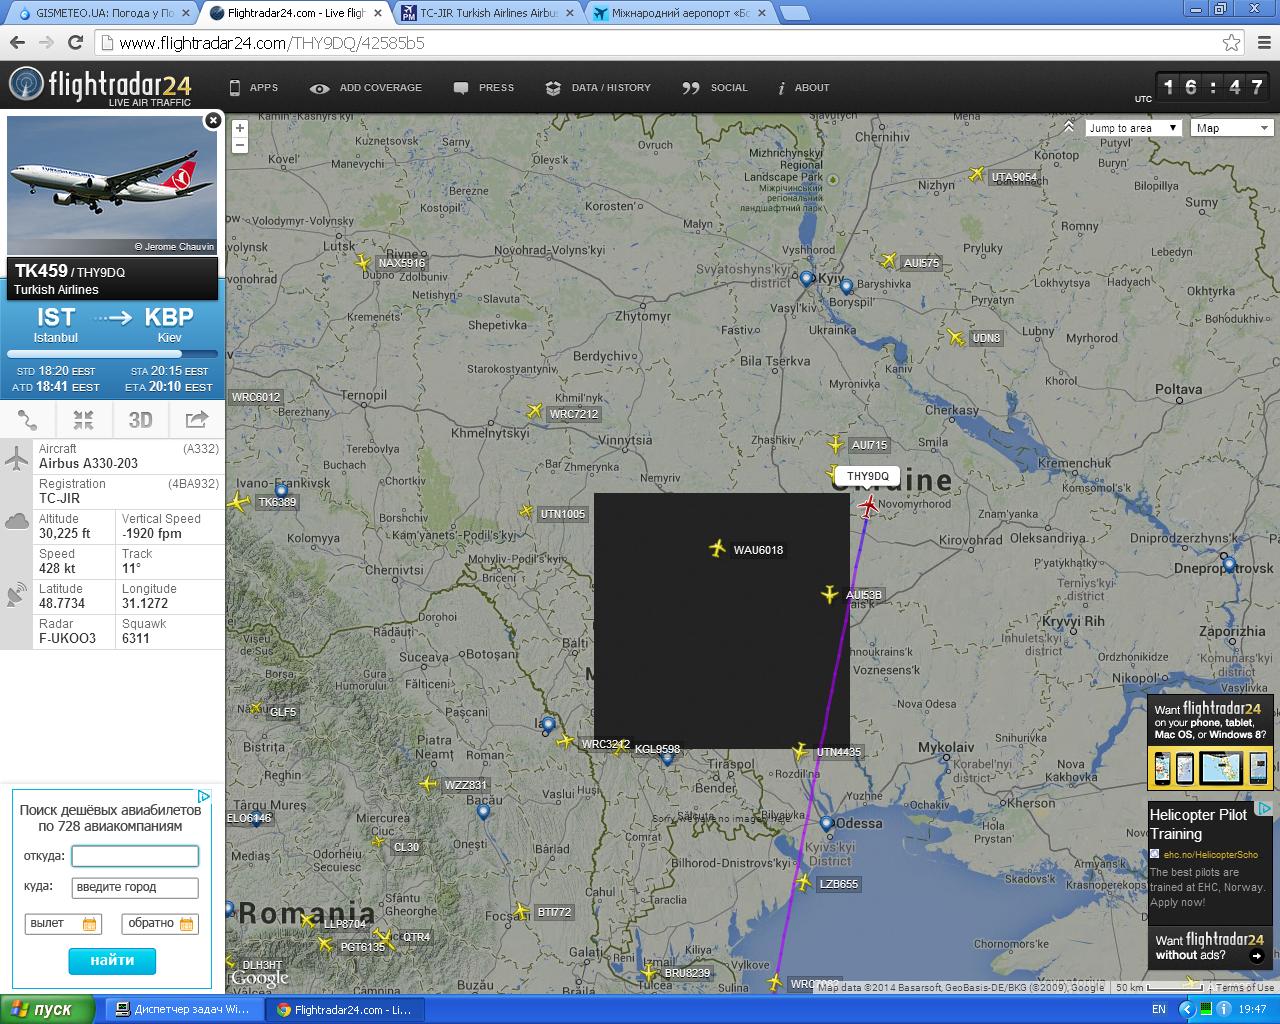The width and height of the screenshot is (1280, 1024).
Task: Click Flightradar24.com taskbar item
Action: point(345,1009)
